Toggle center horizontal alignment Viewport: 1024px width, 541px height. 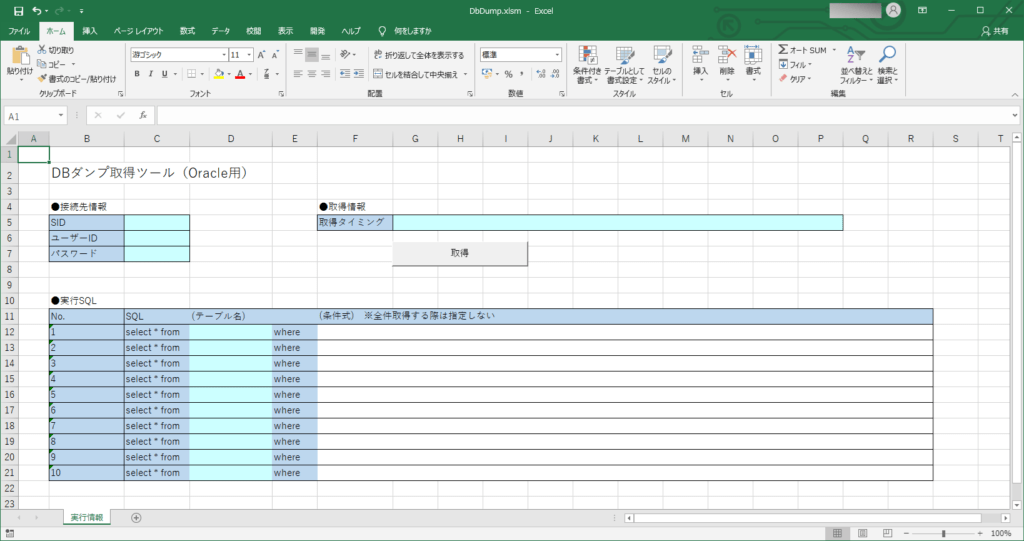point(312,74)
